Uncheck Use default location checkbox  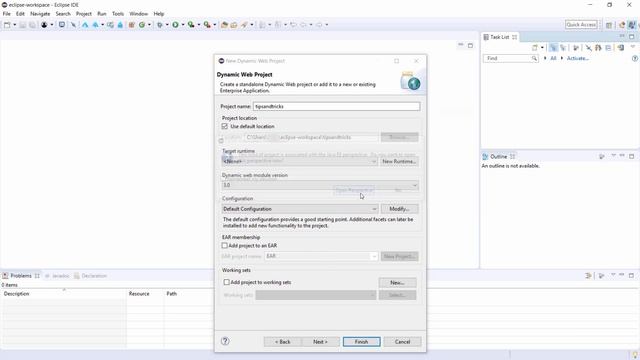(224, 126)
